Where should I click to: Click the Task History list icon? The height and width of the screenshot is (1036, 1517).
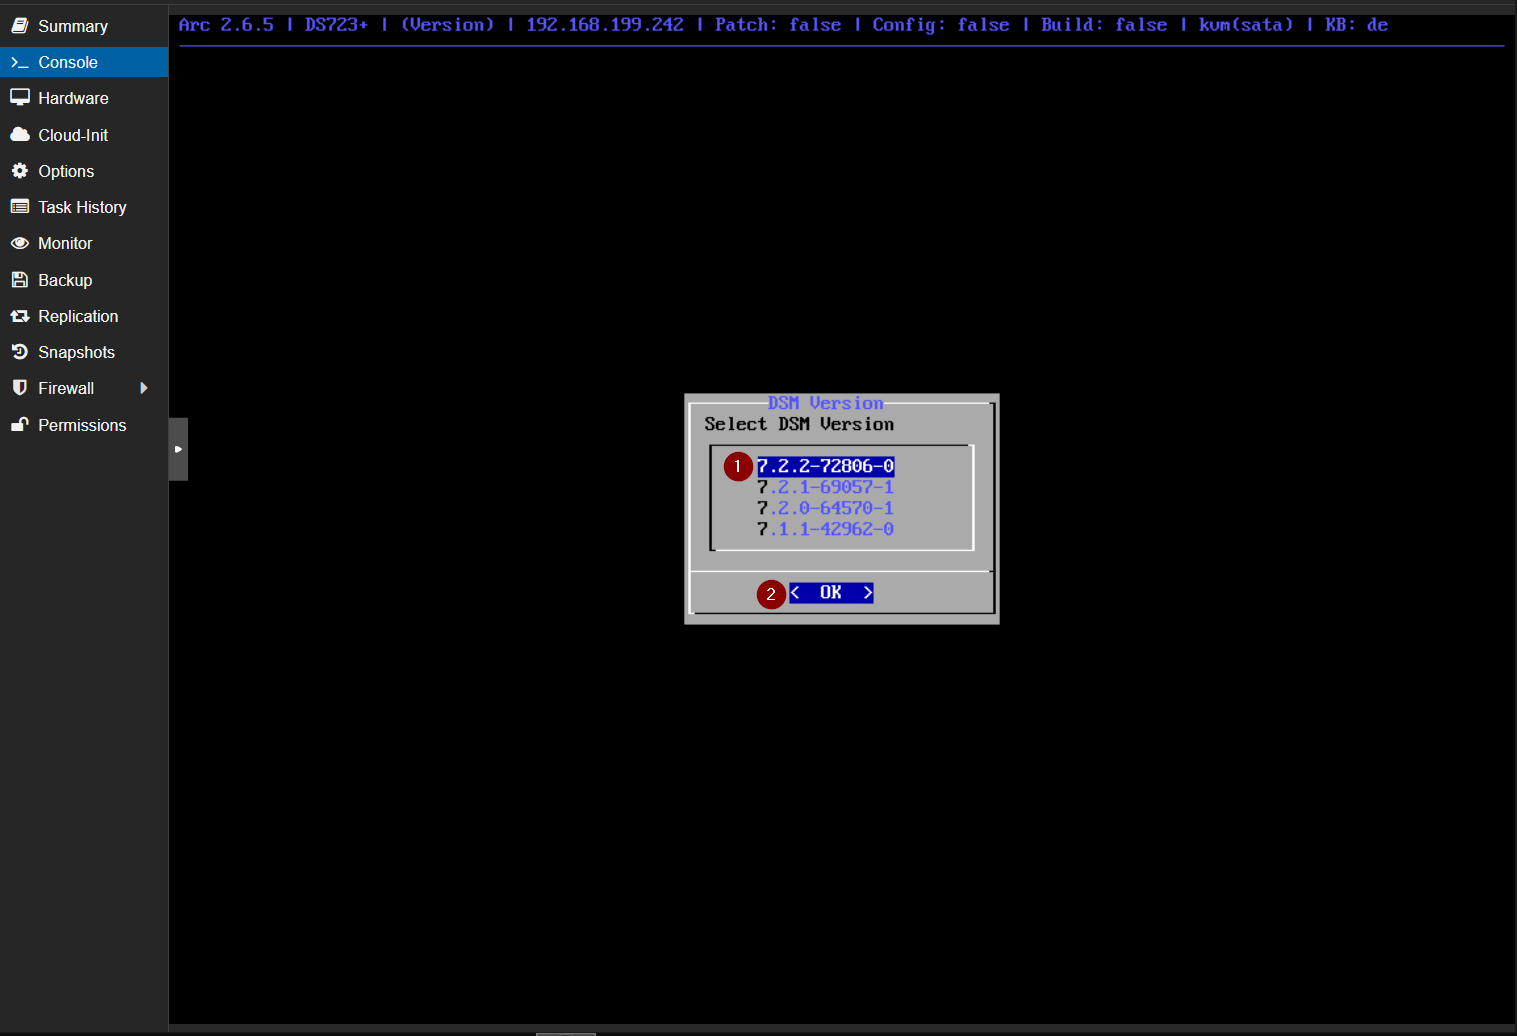tap(19, 207)
